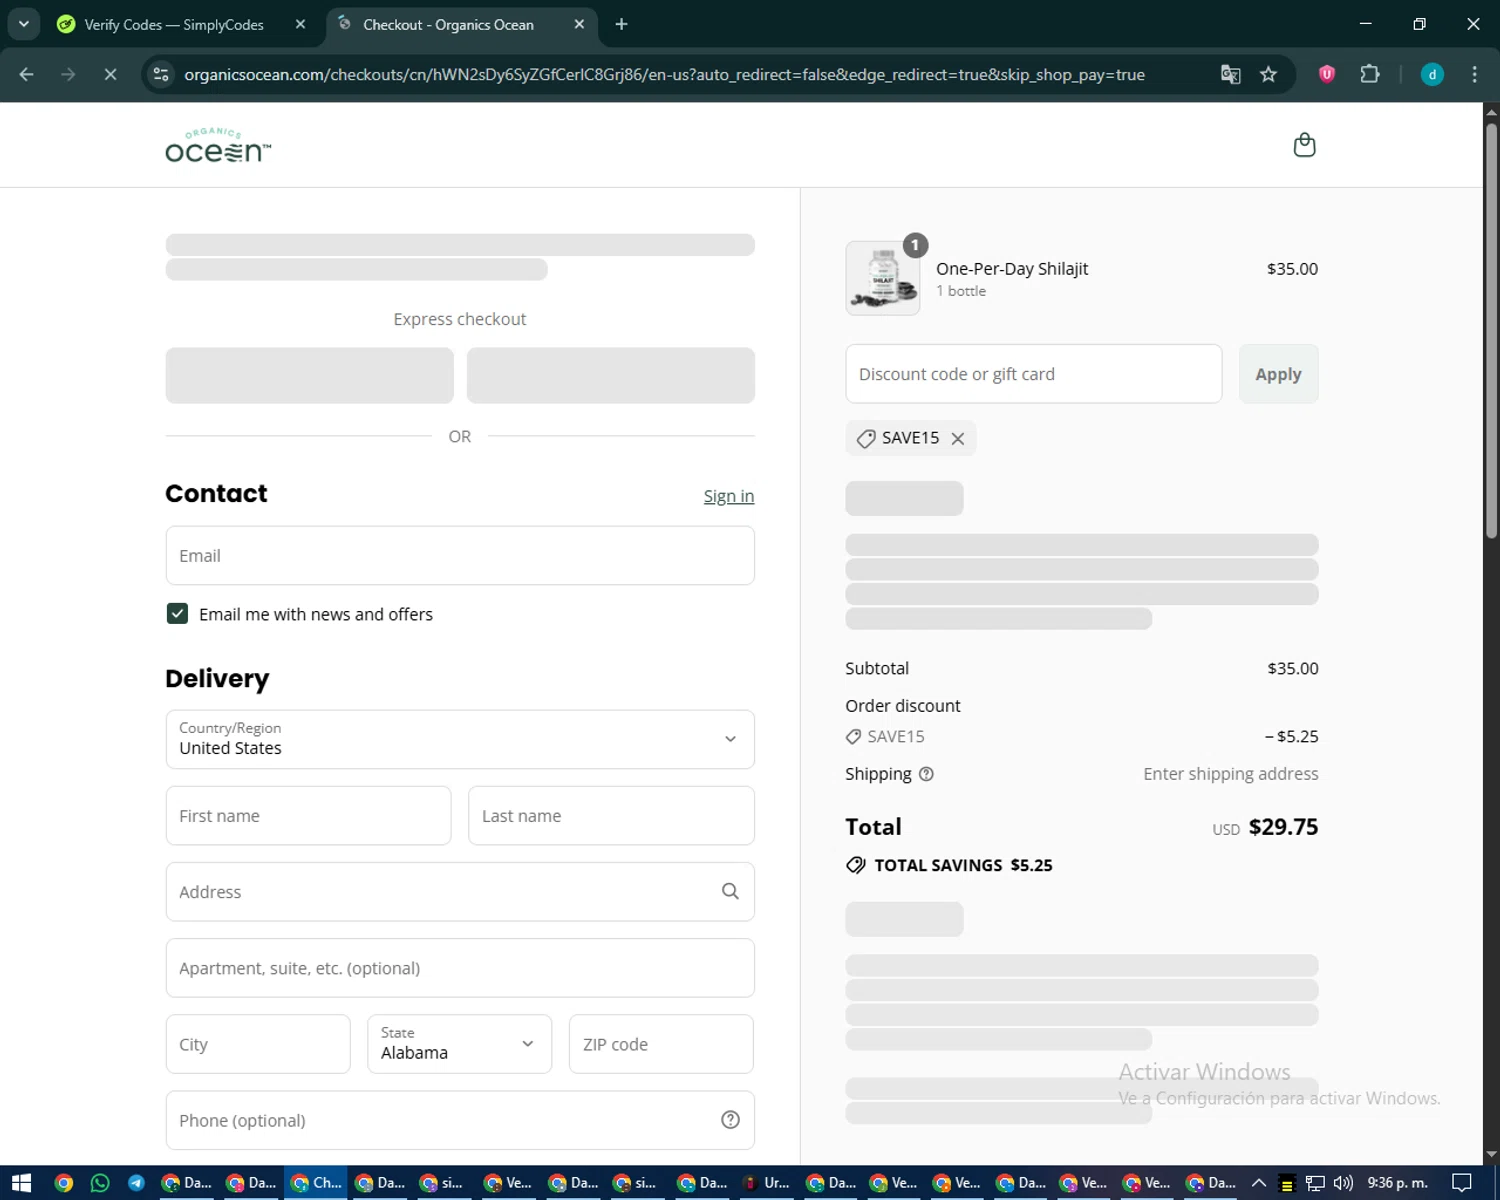The width and height of the screenshot is (1500, 1200).
Task: Click the taskbar clock 9:36 p. m.
Action: point(1397,1183)
